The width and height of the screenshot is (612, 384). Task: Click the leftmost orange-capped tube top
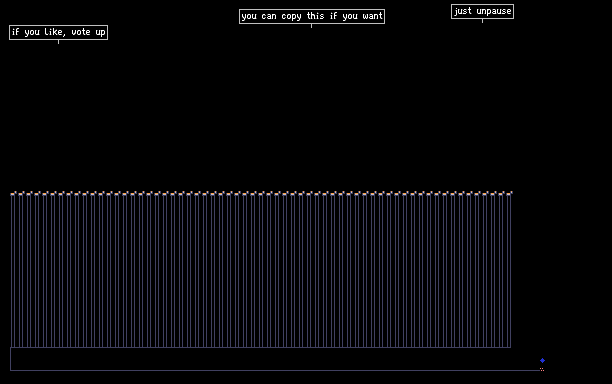(x=13, y=193)
